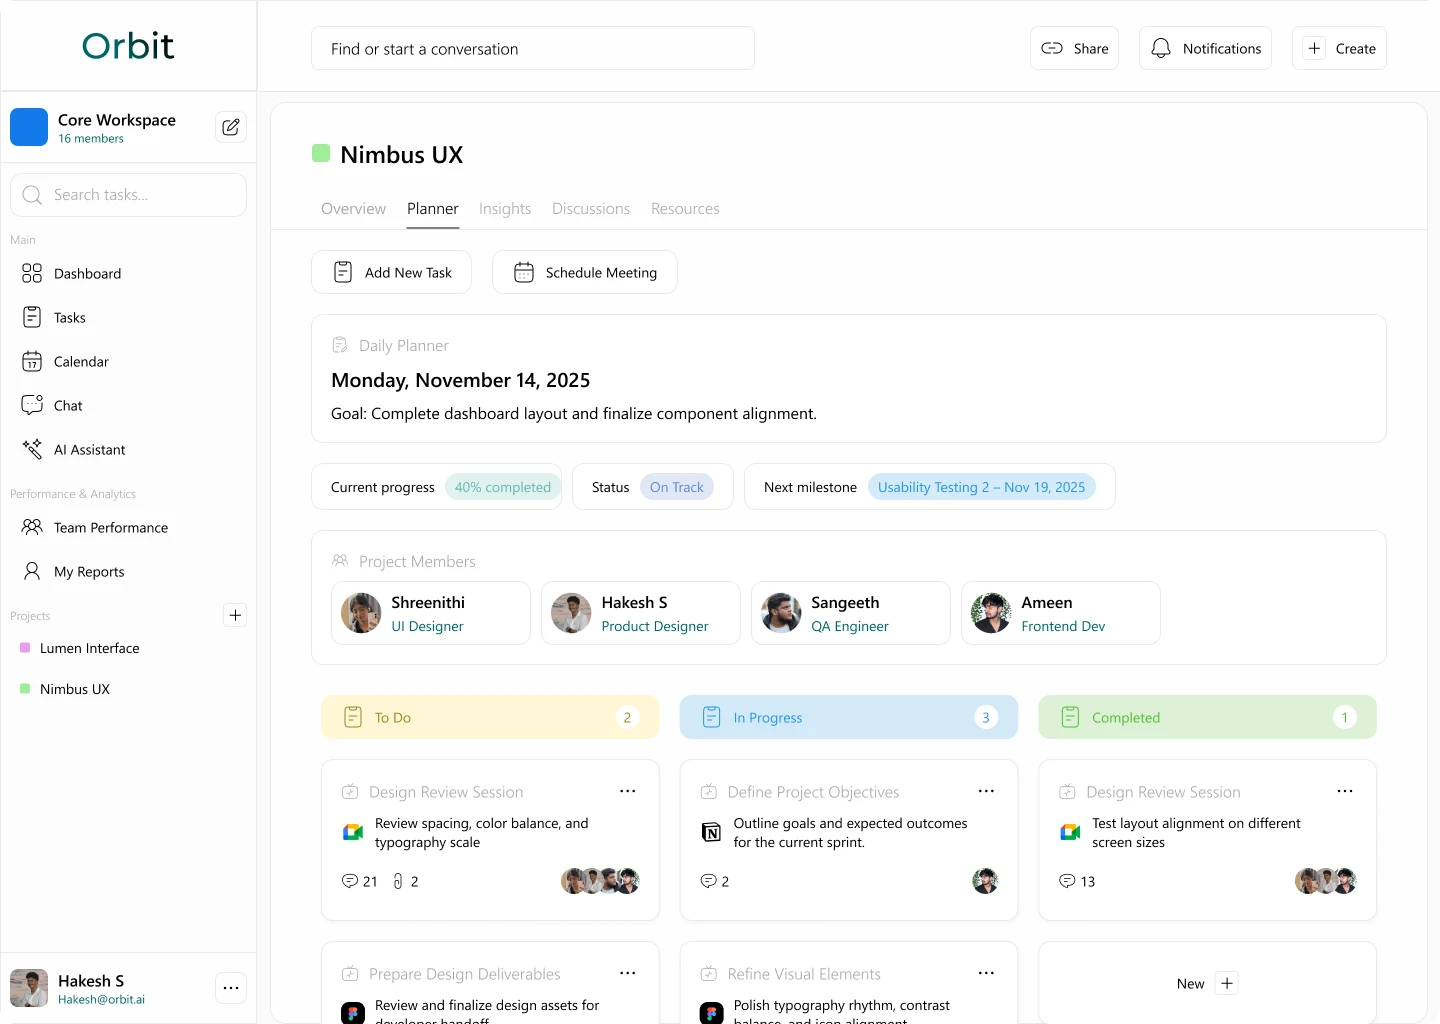Click the comments icon on Define Project Objectives
1440x1024 pixels.
[x=708, y=881]
